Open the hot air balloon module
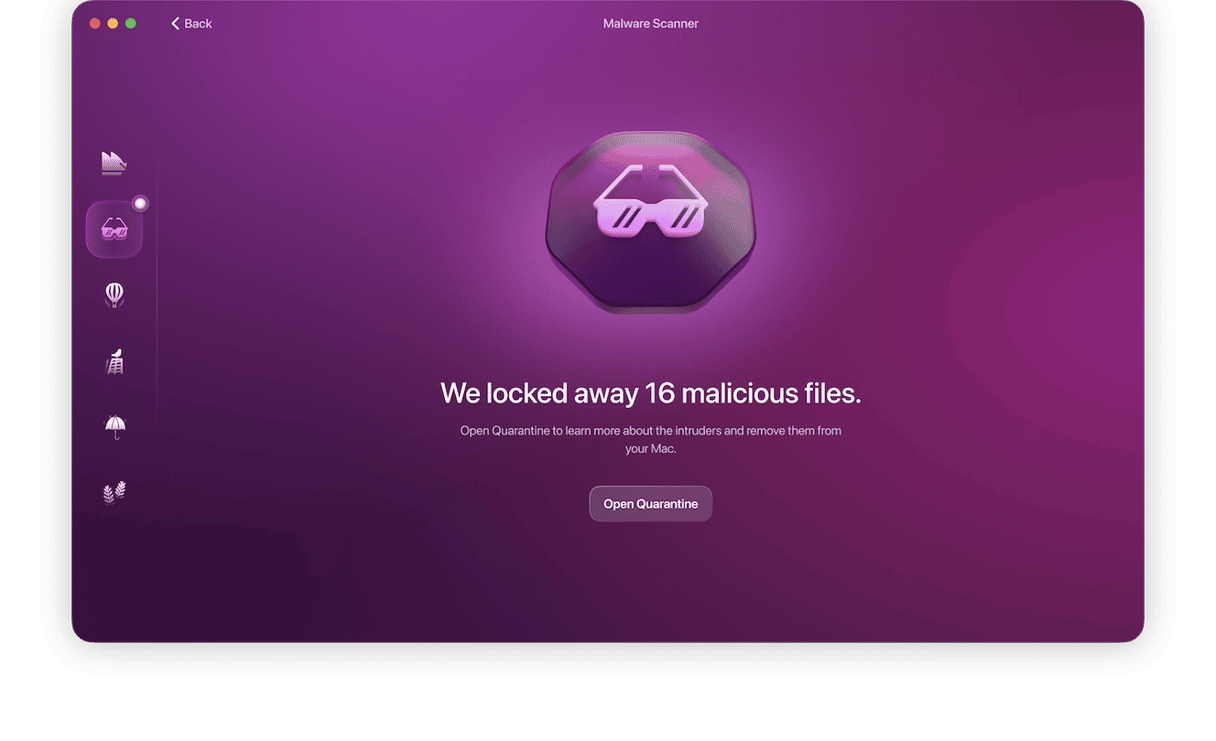The image size is (1216, 741). click(114, 295)
